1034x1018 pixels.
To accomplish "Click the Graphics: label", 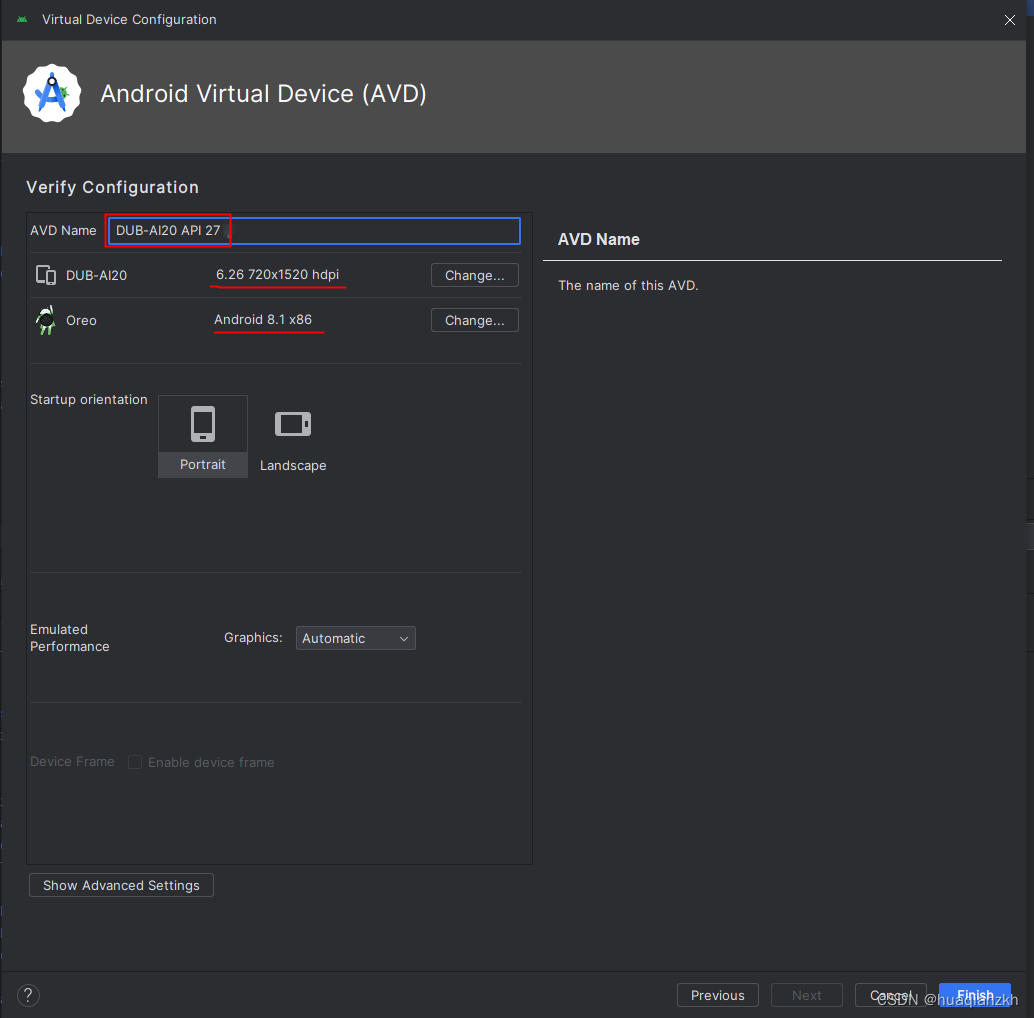I will click(253, 638).
